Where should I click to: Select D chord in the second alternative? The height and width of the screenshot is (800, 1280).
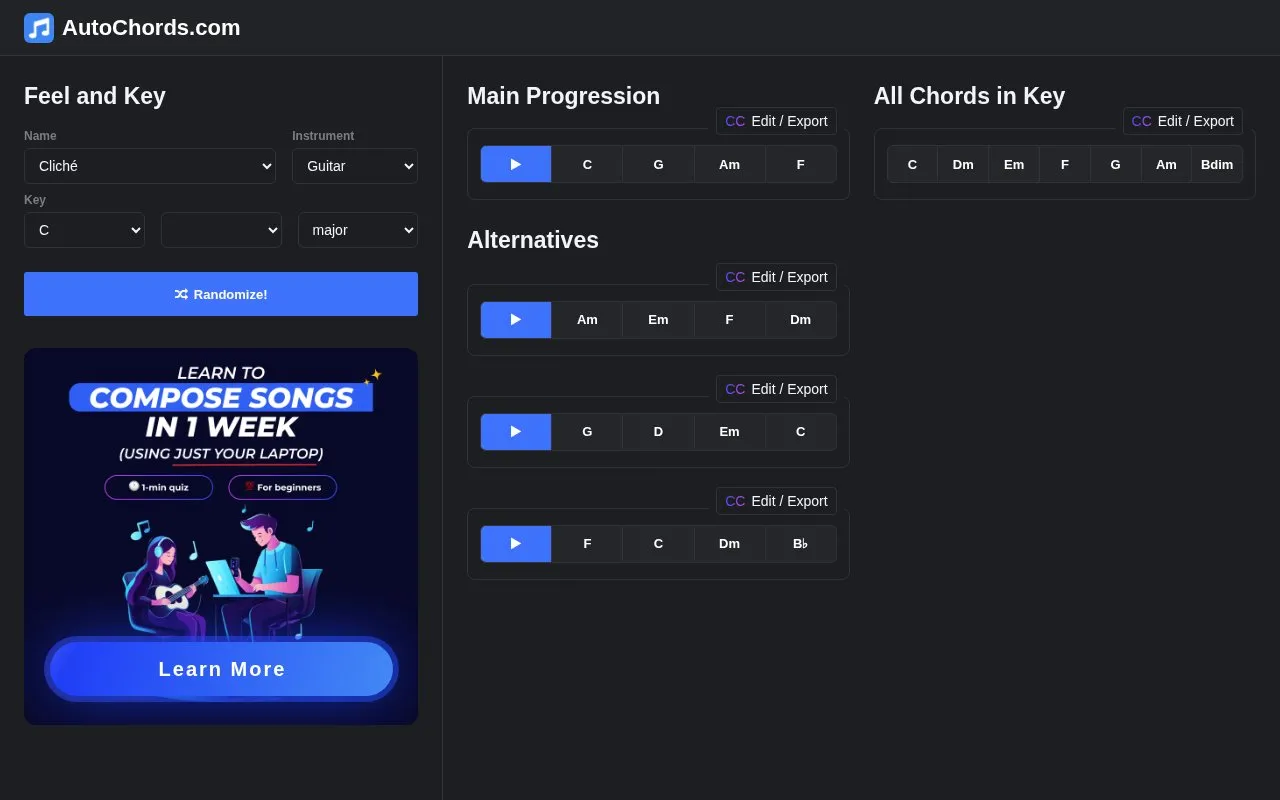click(x=658, y=432)
